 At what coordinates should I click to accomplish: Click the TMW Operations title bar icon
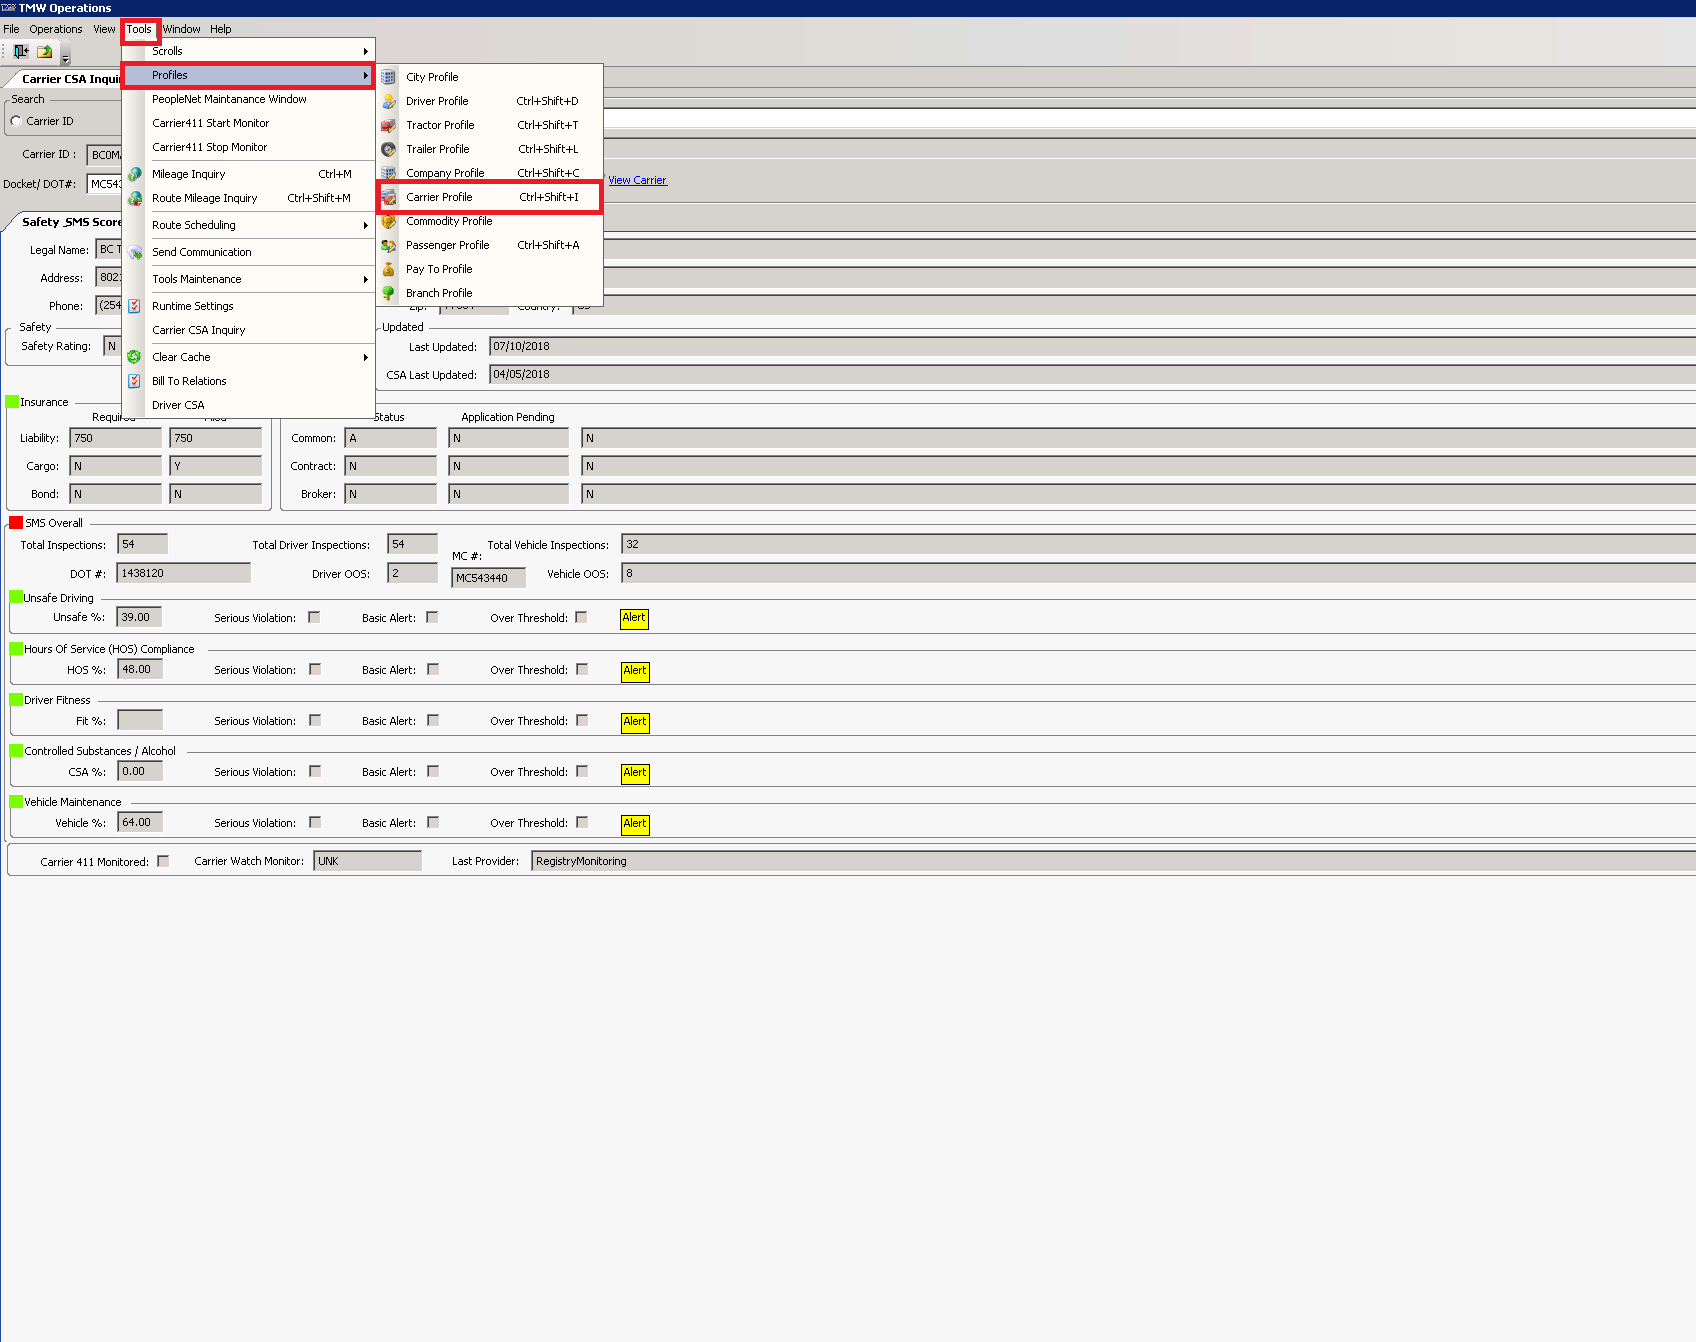click(8, 8)
